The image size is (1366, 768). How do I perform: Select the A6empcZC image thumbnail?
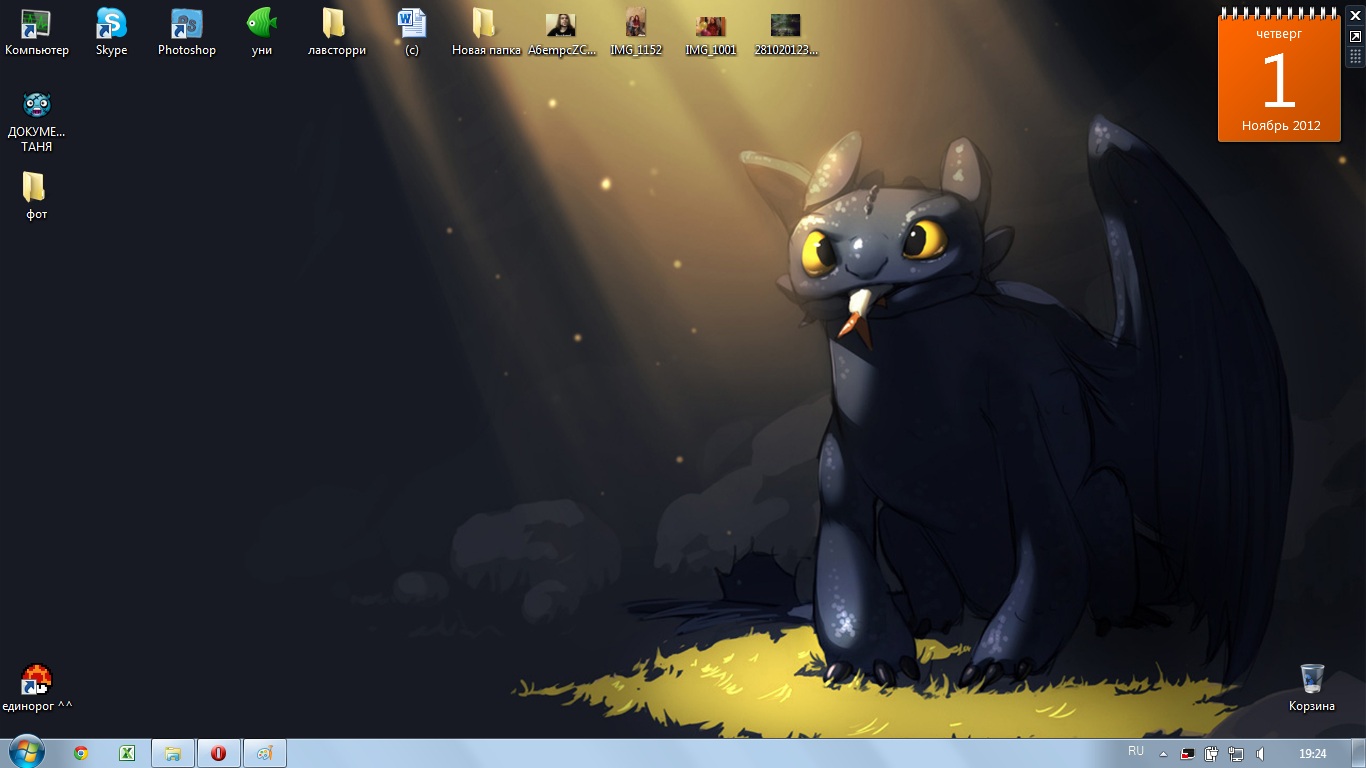pyautogui.click(x=561, y=32)
